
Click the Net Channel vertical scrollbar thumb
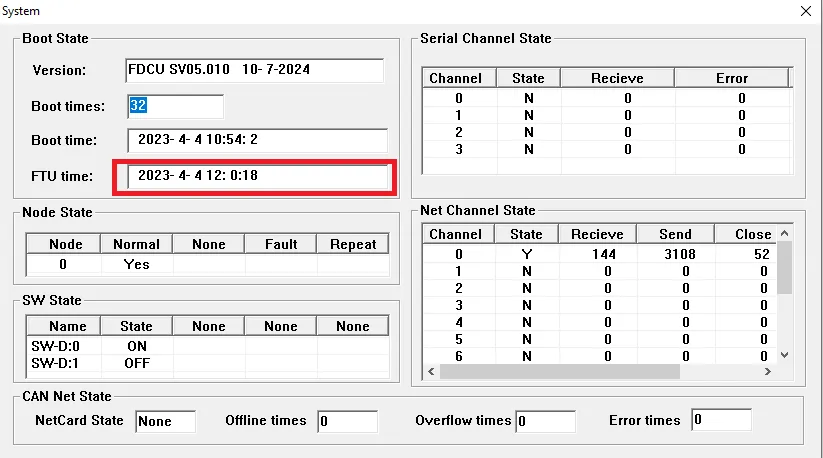point(784,268)
